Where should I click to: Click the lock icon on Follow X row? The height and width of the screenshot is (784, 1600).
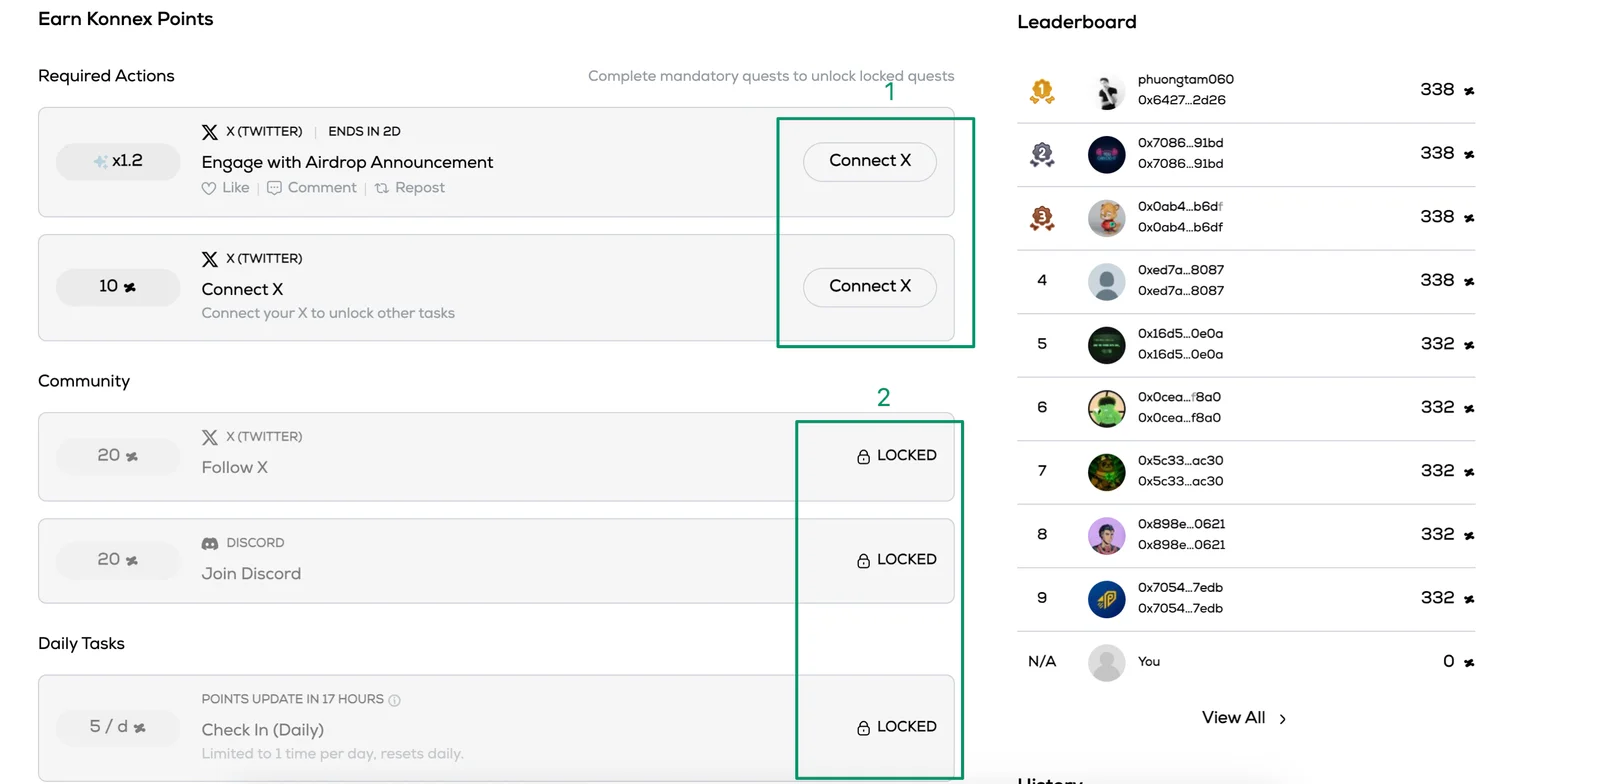pyautogui.click(x=864, y=457)
